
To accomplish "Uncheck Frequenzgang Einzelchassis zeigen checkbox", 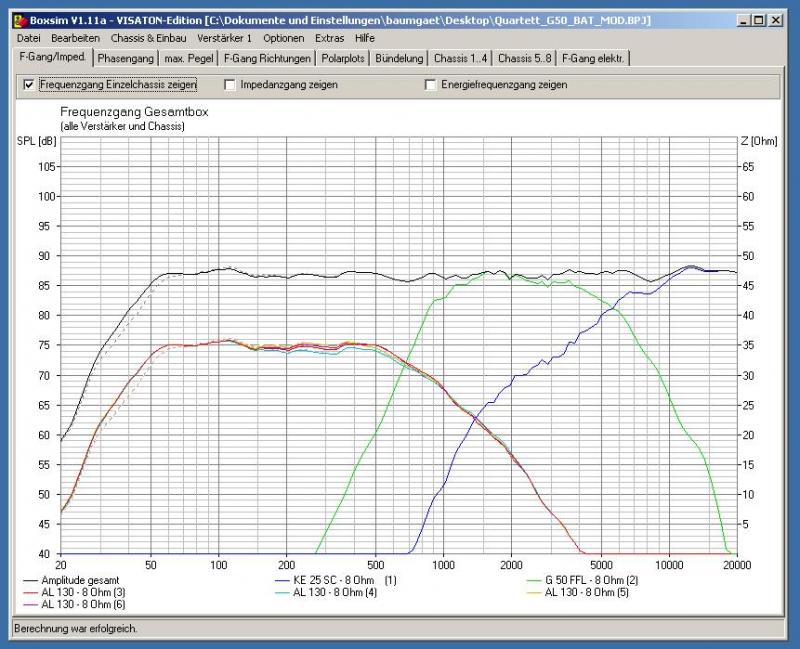I will [28, 85].
